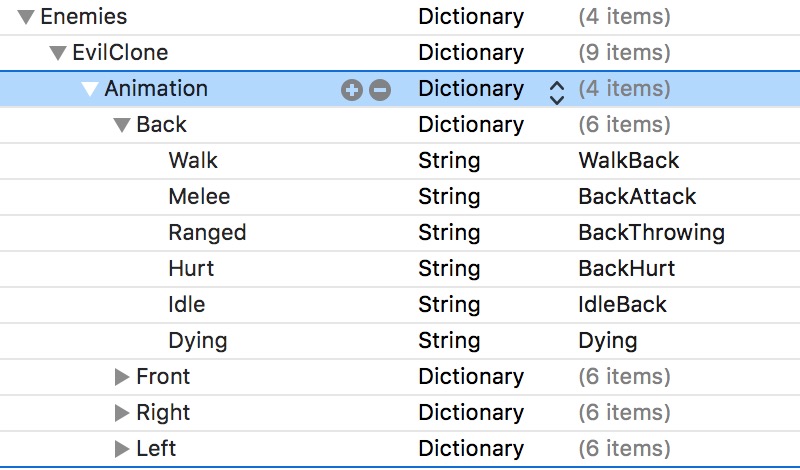The height and width of the screenshot is (470, 800).
Task: Click the minus icon on Animation row
Action: (379, 90)
